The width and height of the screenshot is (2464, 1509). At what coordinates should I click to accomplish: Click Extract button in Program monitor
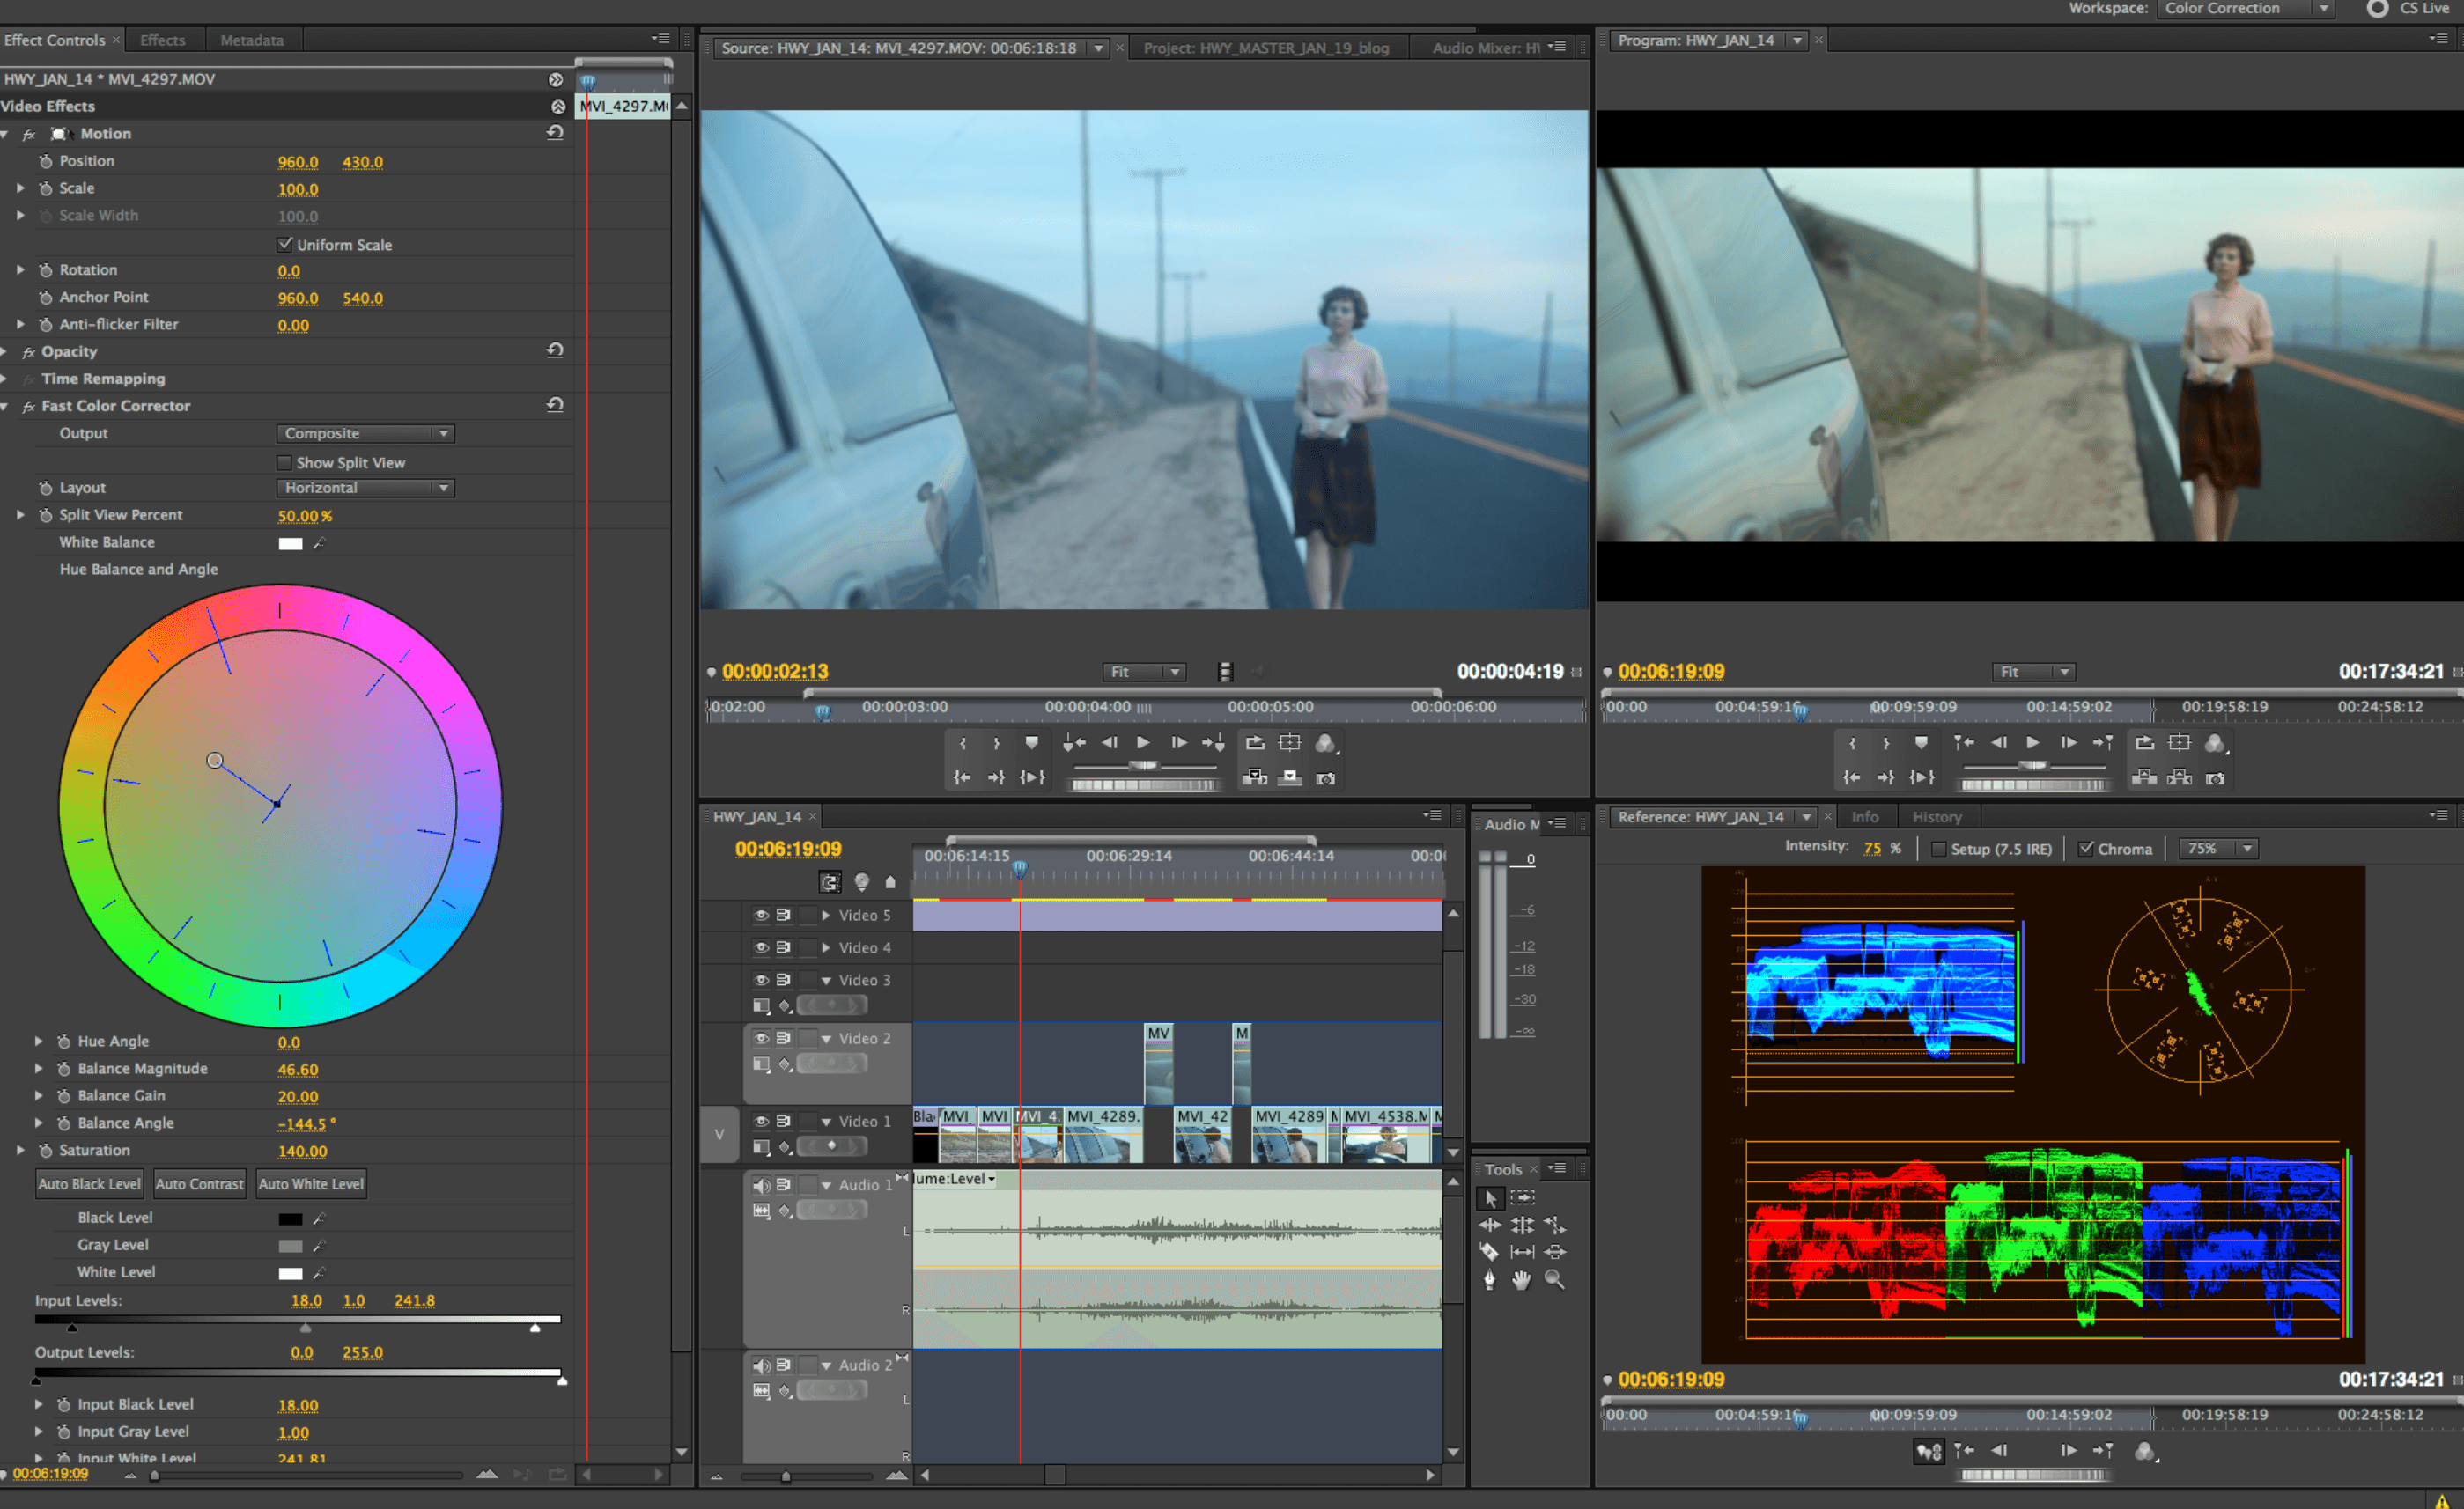click(2180, 777)
